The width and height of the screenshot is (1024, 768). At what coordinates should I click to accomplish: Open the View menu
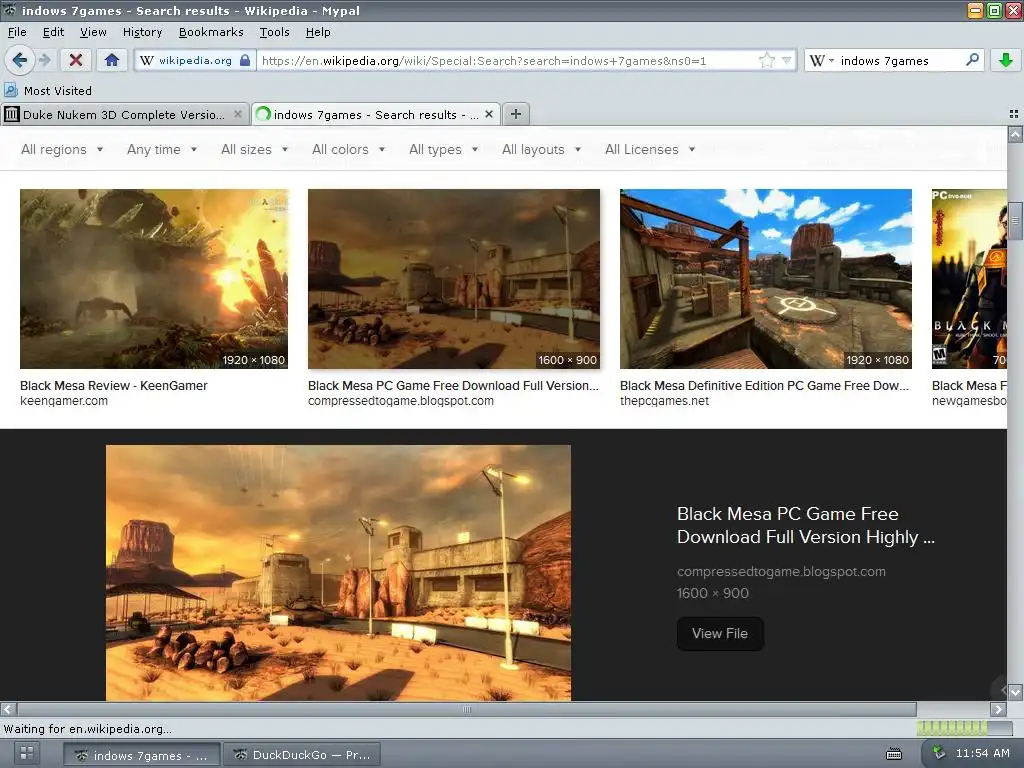pyautogui.click(x=93, y=32)
